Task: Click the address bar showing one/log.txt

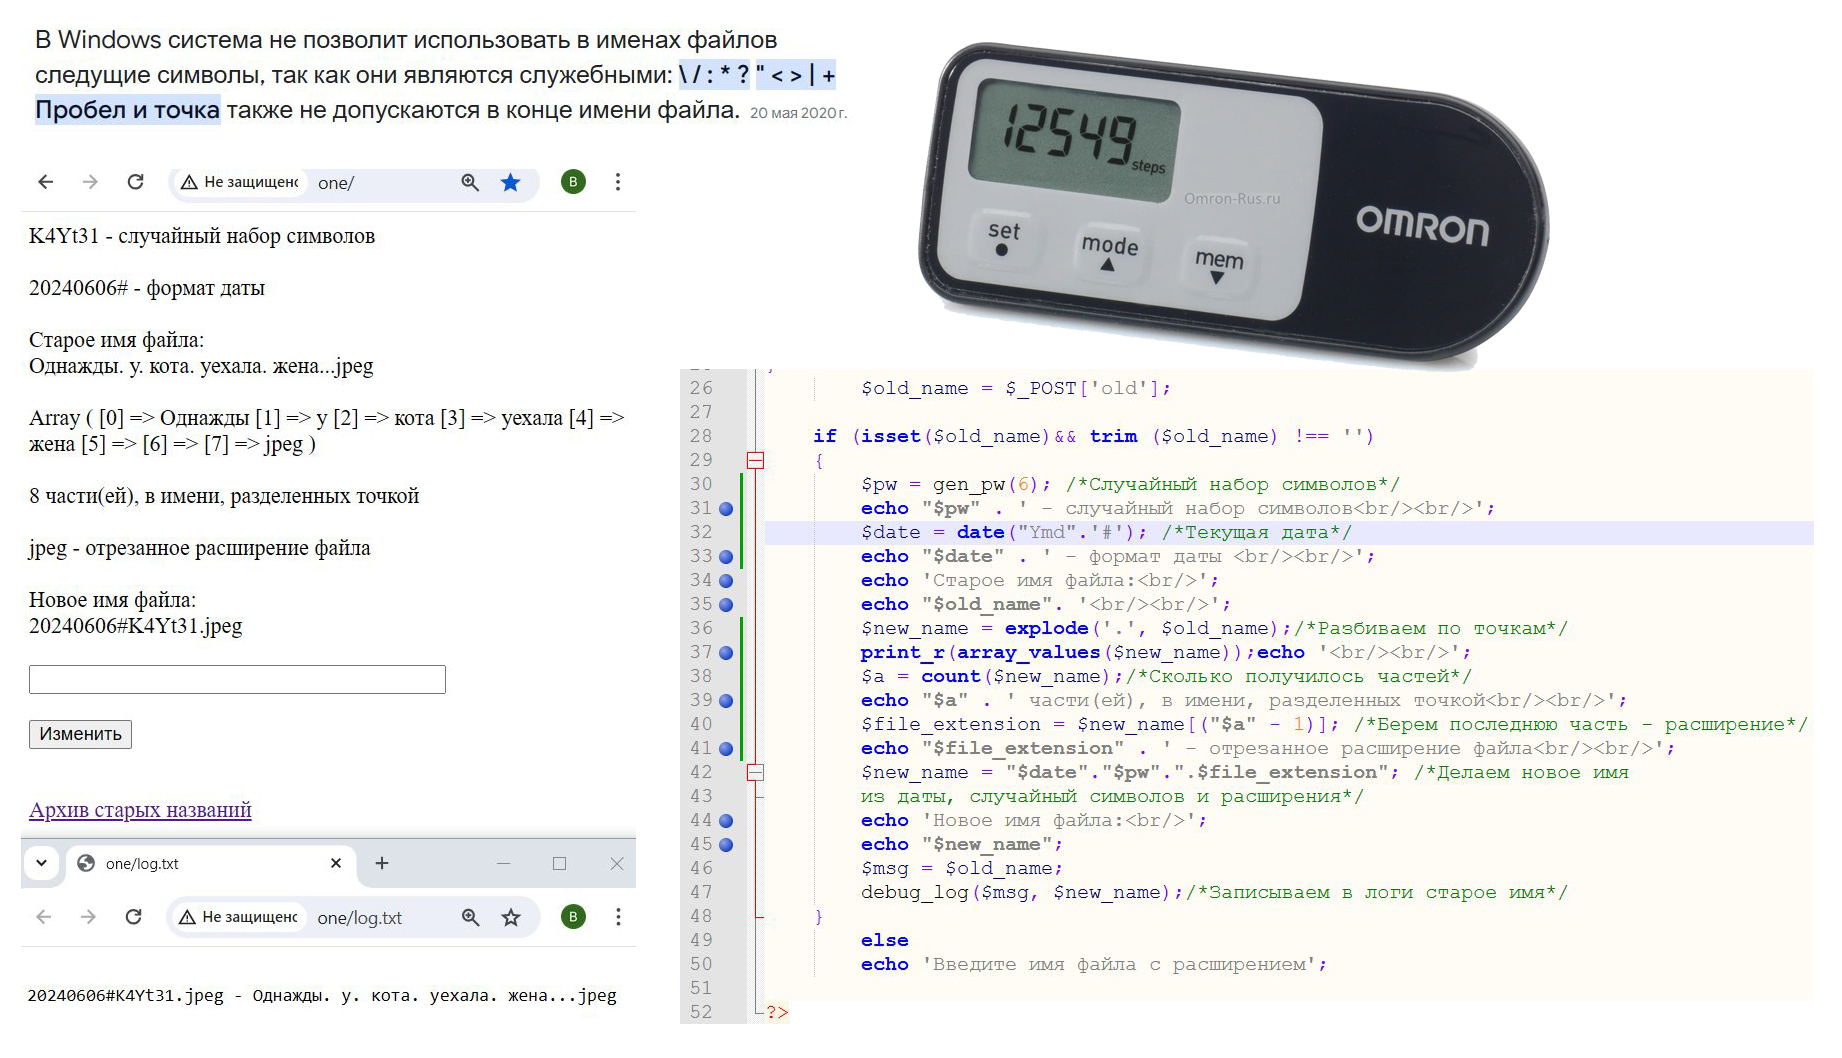Action: pos(380,918)
